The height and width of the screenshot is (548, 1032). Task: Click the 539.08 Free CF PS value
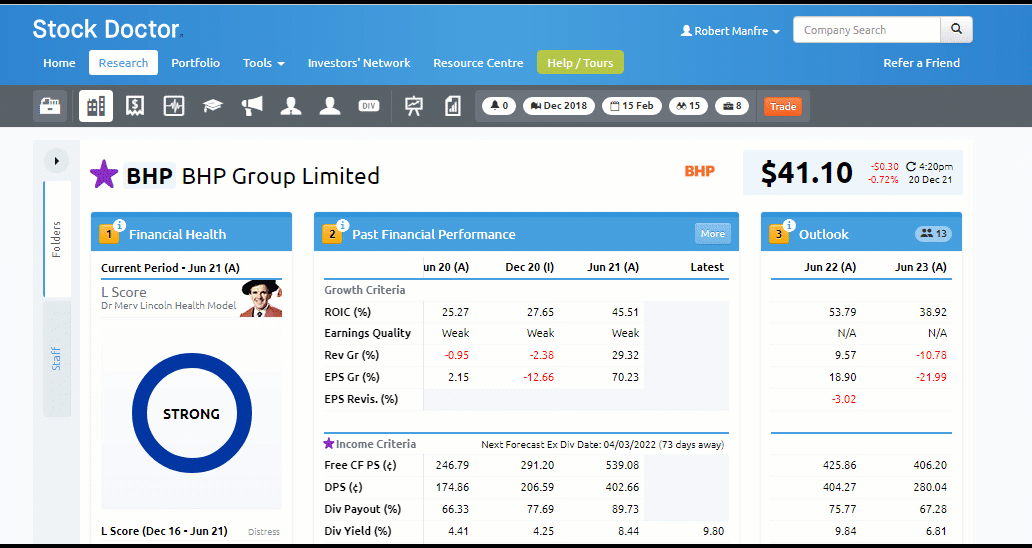[x=622, y=465]
